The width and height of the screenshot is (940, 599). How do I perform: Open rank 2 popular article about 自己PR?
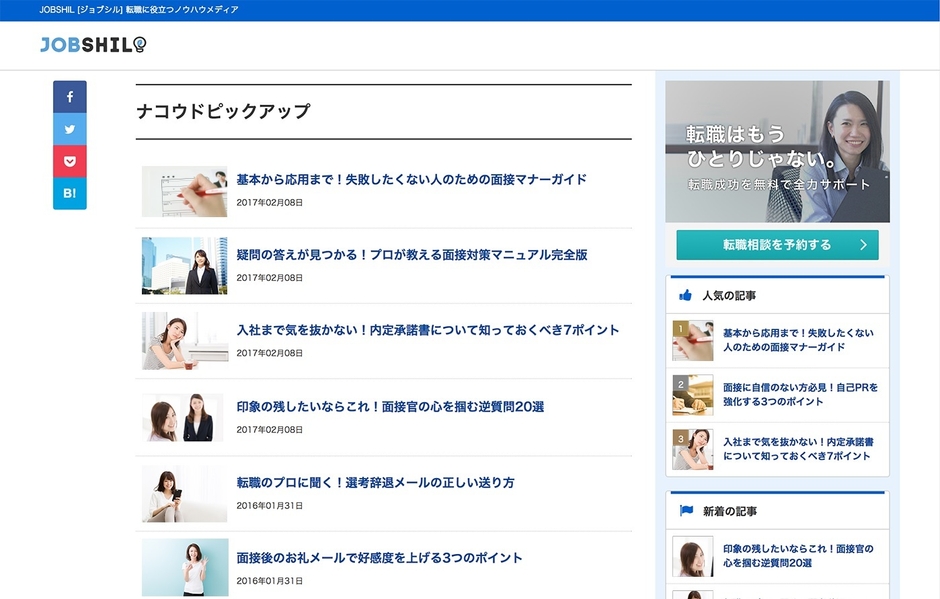point(799,394)
